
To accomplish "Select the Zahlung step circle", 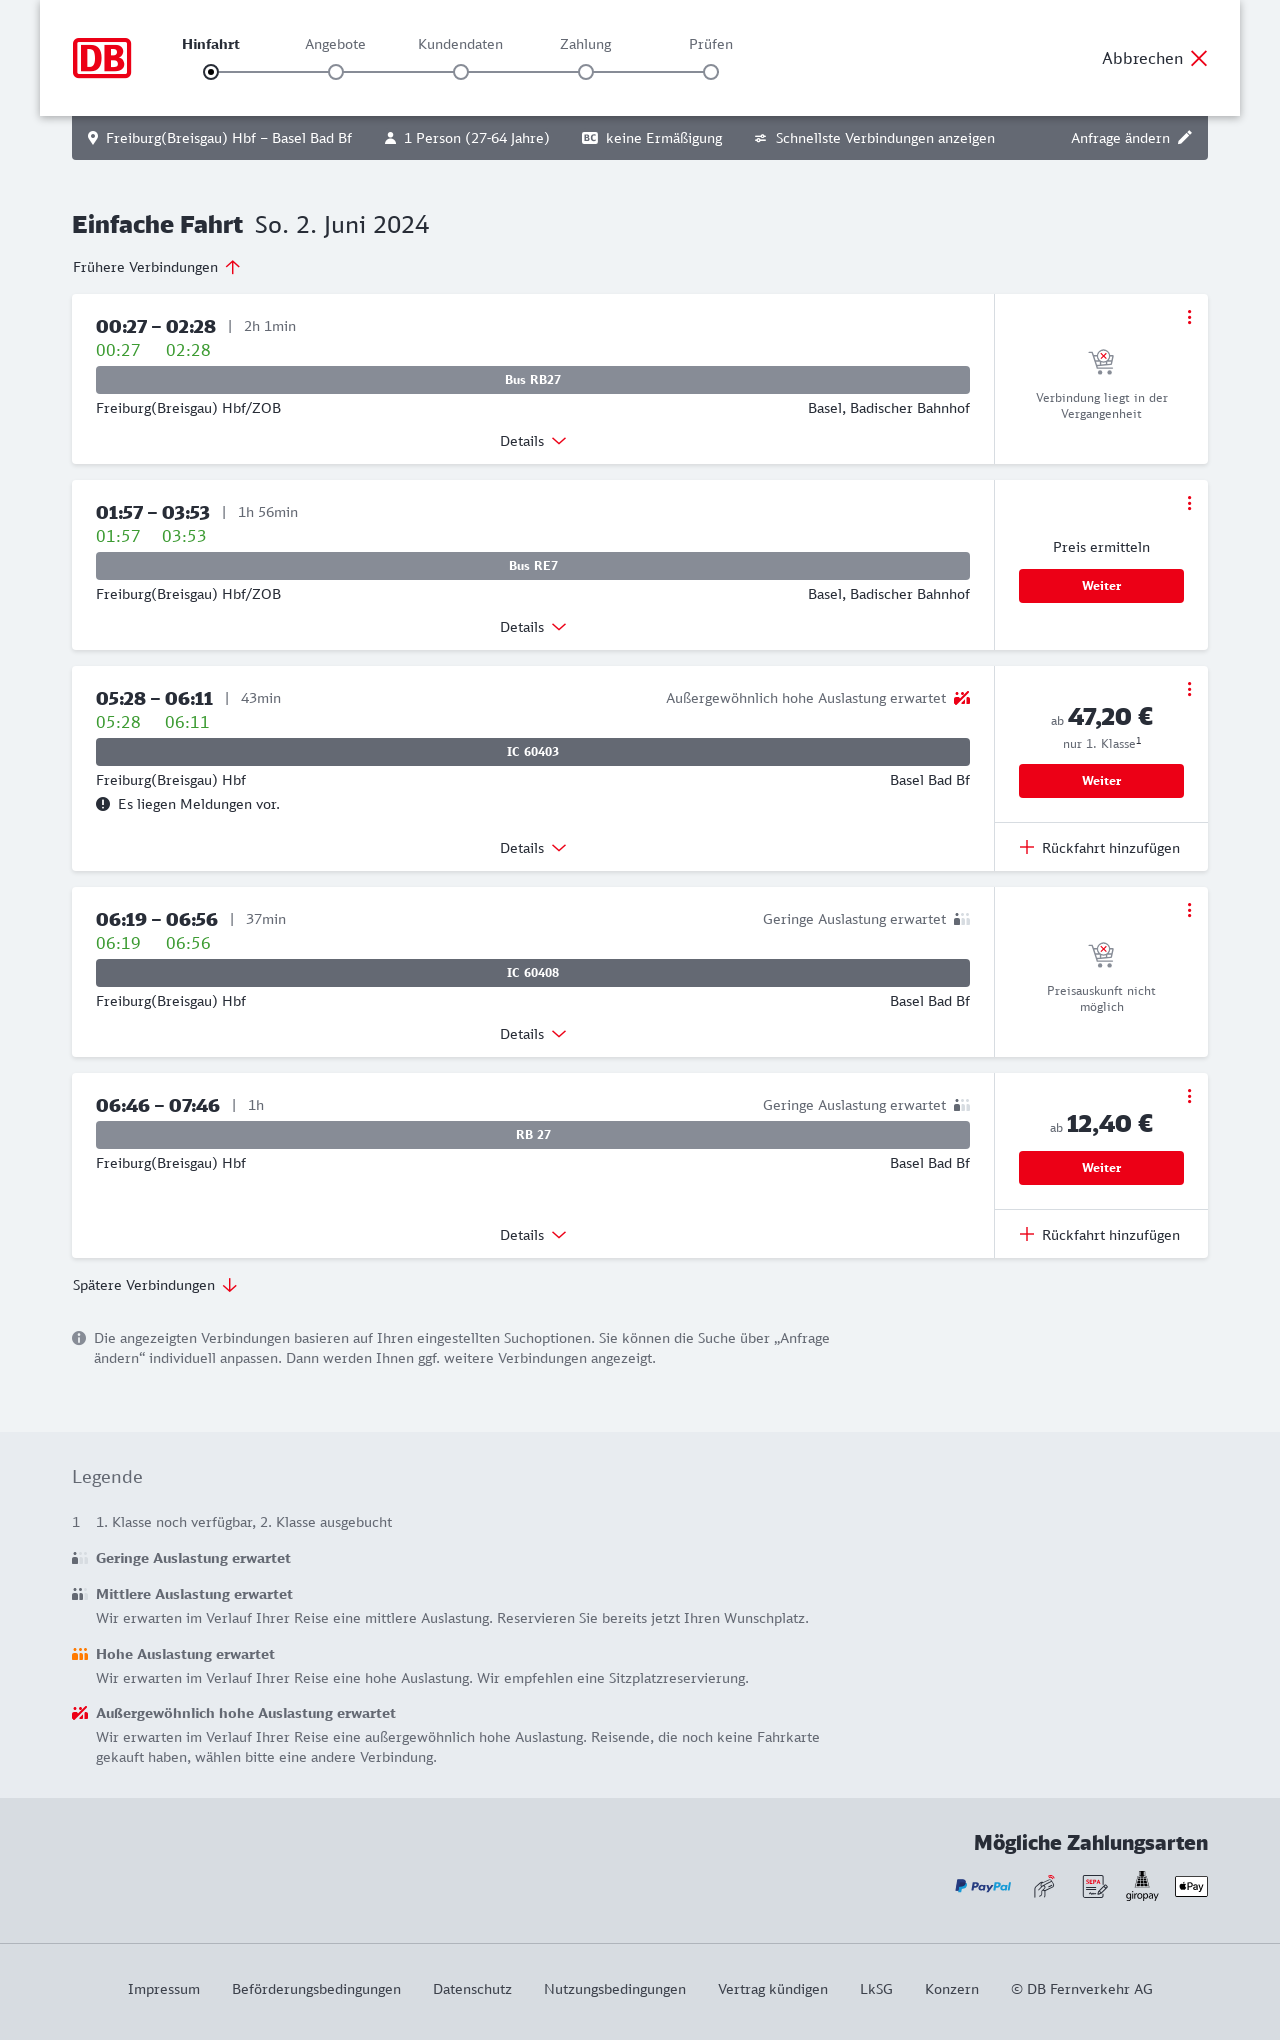I will coord(586,72).
